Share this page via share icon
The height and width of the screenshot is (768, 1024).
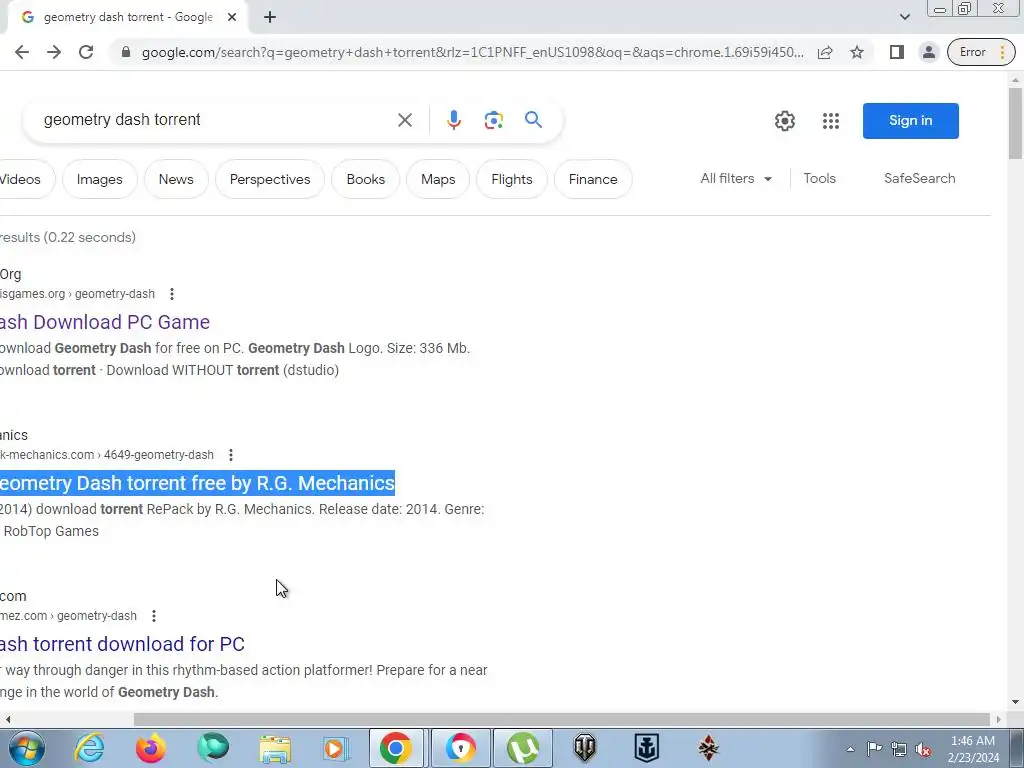(x=825, y=52)
